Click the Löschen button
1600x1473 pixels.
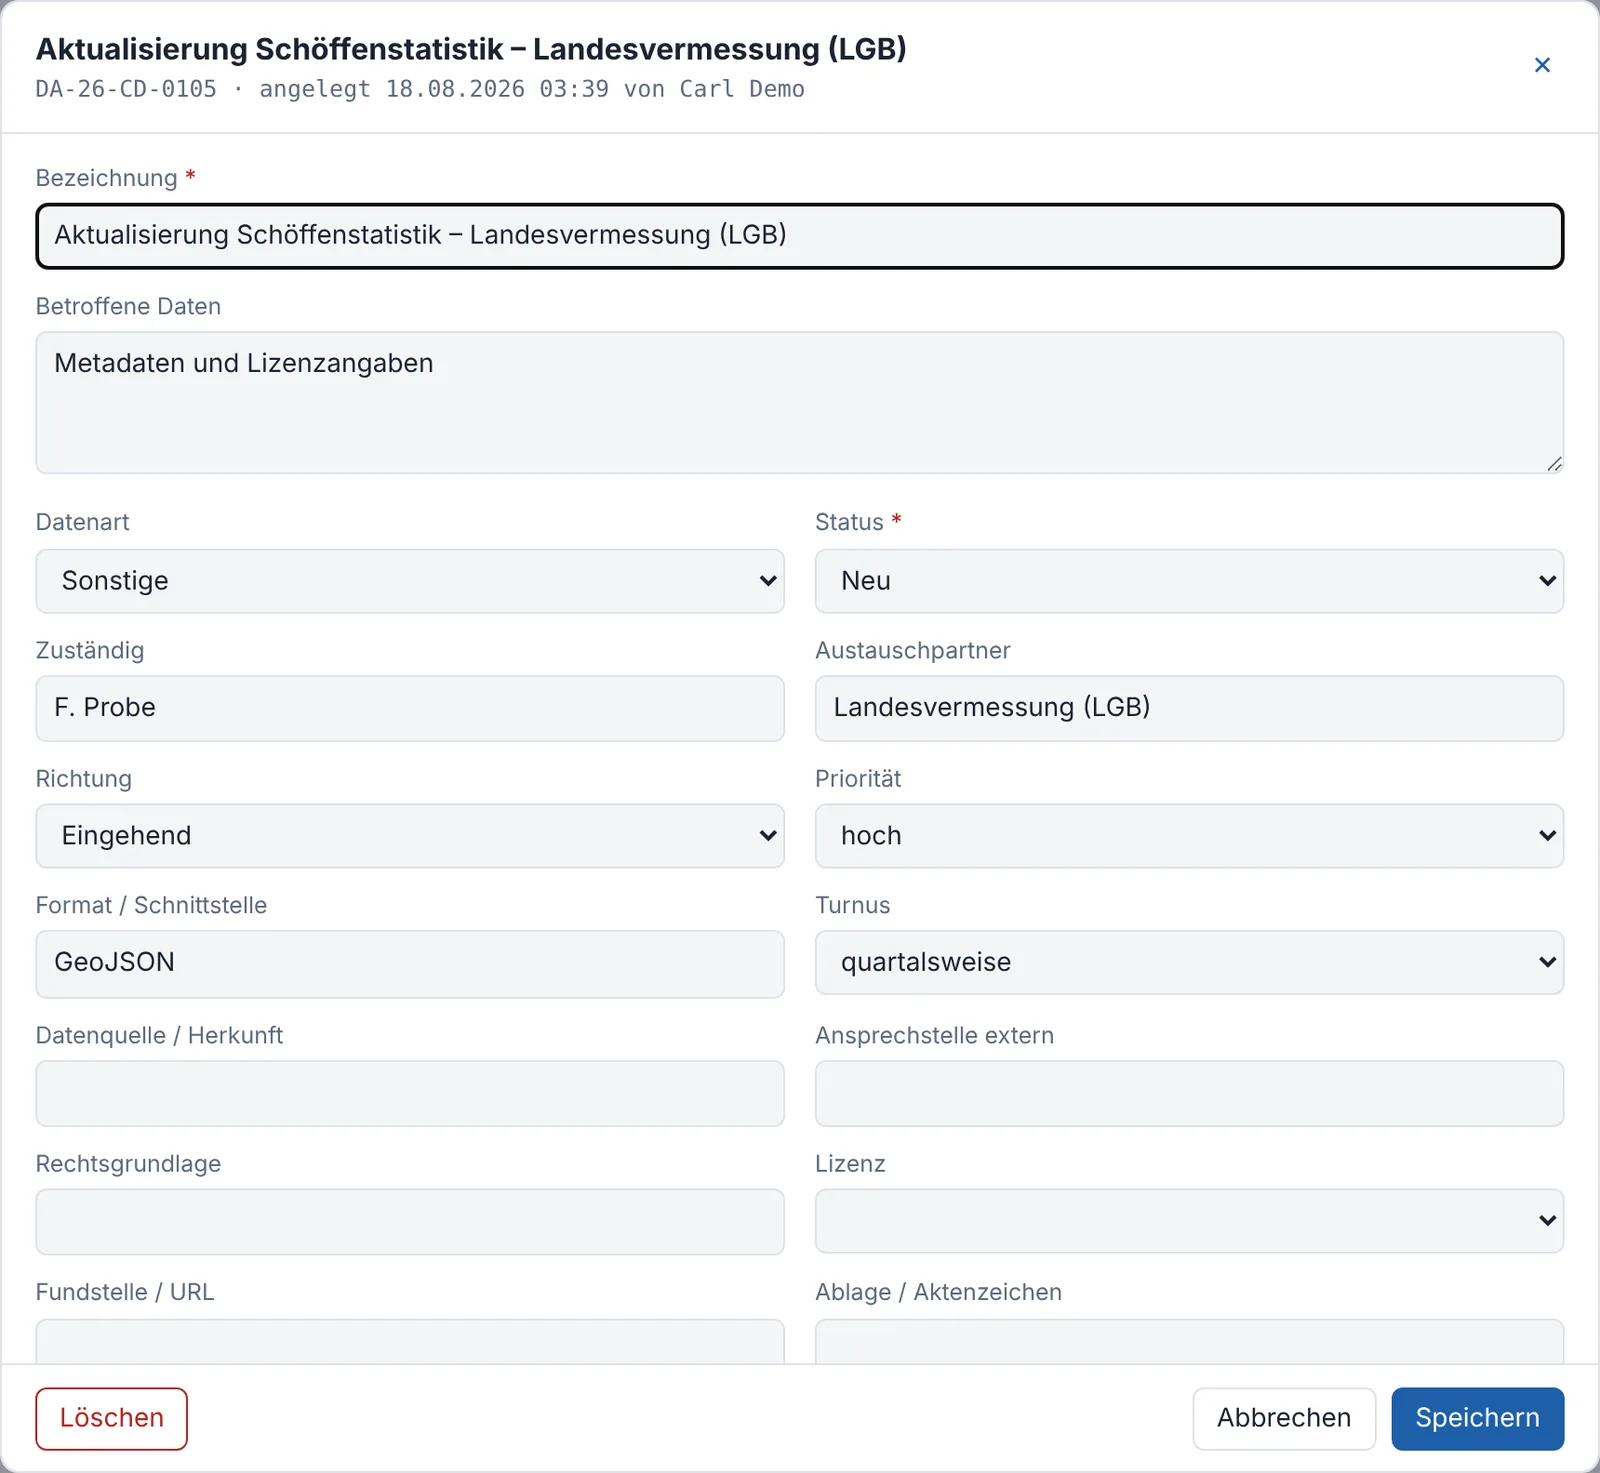point(112,1418)
